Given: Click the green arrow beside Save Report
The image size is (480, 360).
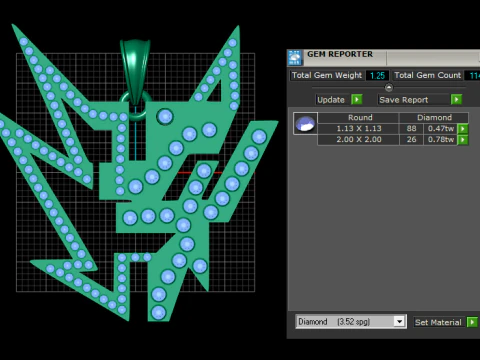Looking at the screenshot, I should [x=456, y=99].
